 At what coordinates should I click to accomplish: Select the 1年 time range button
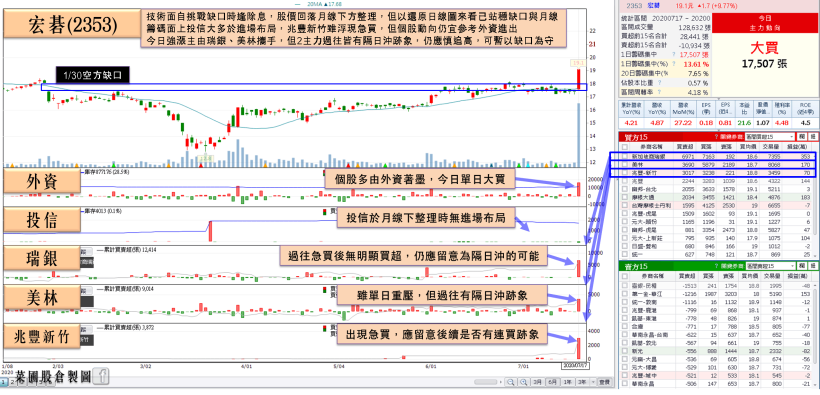pyautogui.click(x=568, y=382)
